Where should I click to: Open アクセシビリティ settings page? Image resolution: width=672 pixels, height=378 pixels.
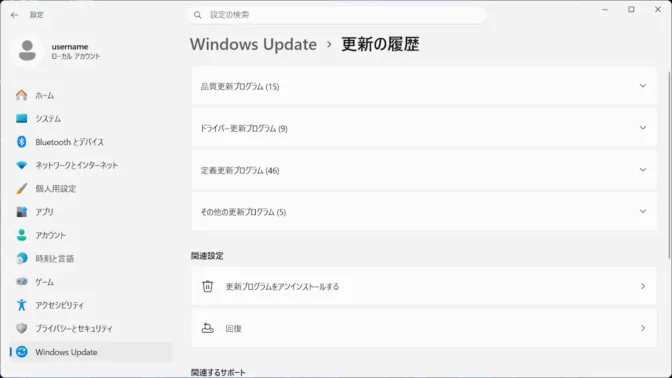click(x=91, y=305)
